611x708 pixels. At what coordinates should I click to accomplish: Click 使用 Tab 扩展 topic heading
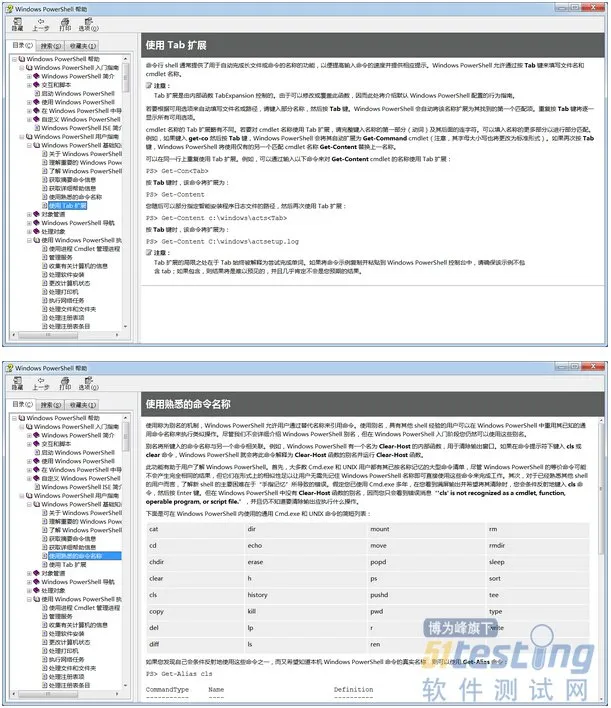176,45
